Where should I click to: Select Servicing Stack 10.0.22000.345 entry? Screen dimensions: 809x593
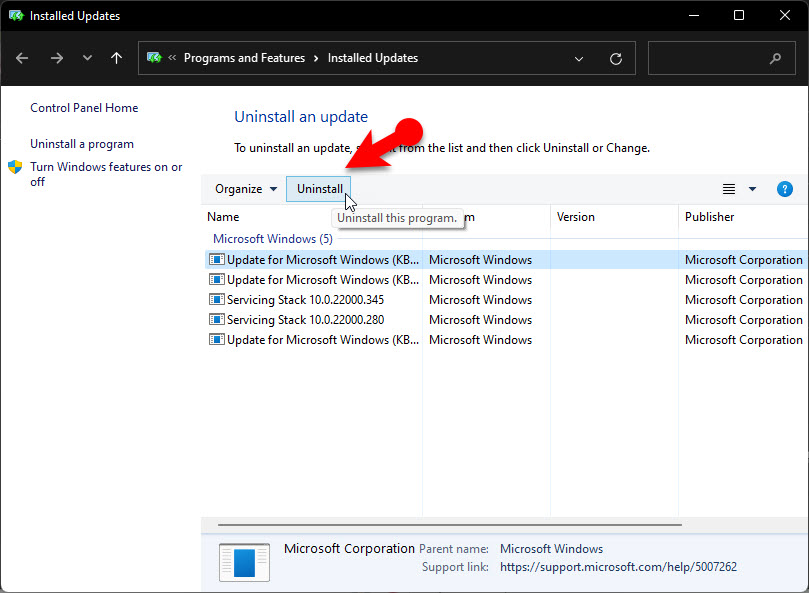pos(305,300)
